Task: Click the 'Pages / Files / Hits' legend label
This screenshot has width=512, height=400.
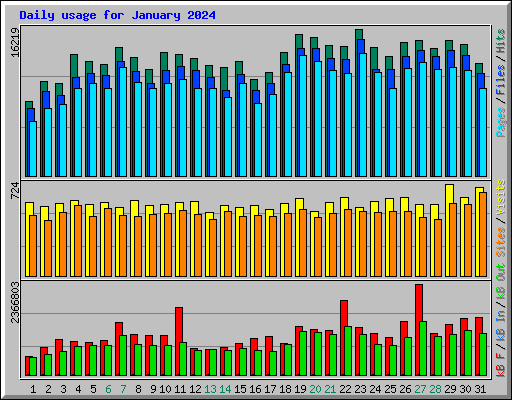Action: (501, 83)
